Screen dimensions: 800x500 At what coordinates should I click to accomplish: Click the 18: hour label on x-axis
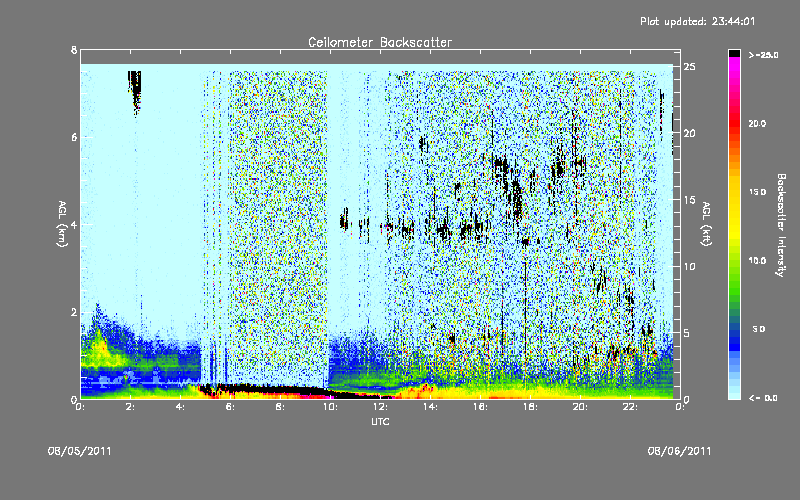(530, 407)
